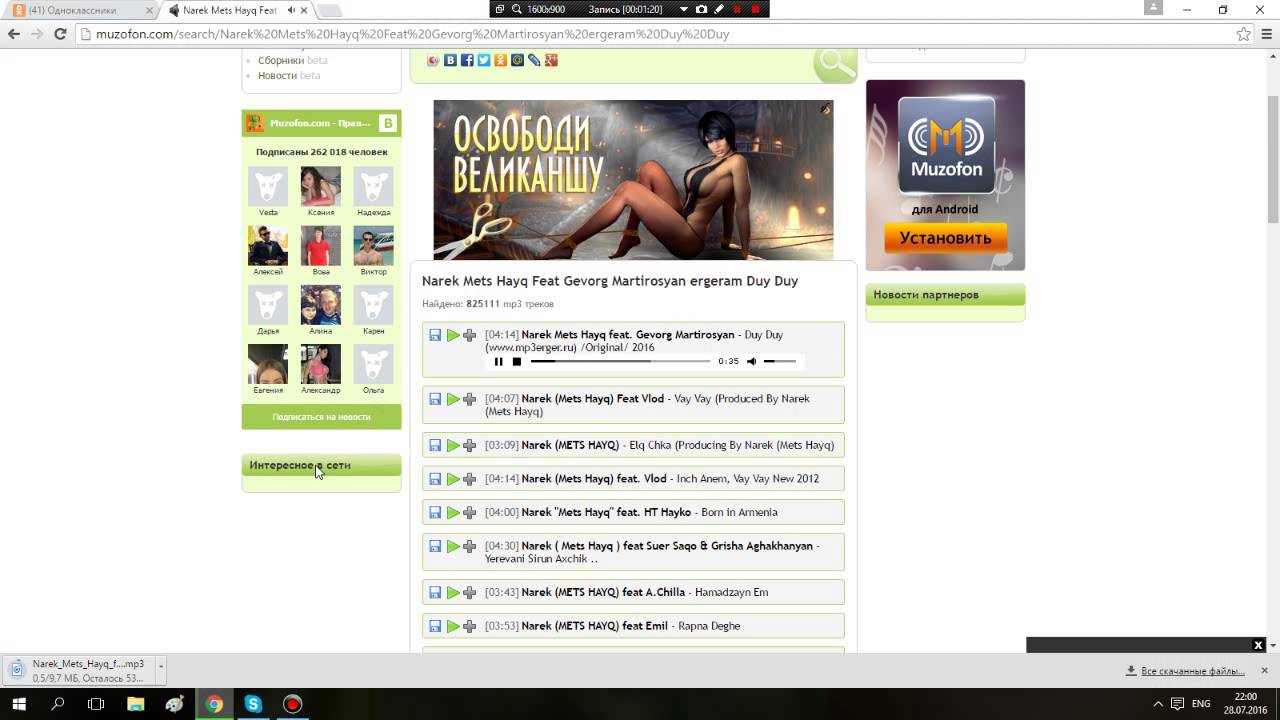Click the page vertical scrollbar
The width and height of the screenshot is (1280, 720).
tap(1273, 160)
